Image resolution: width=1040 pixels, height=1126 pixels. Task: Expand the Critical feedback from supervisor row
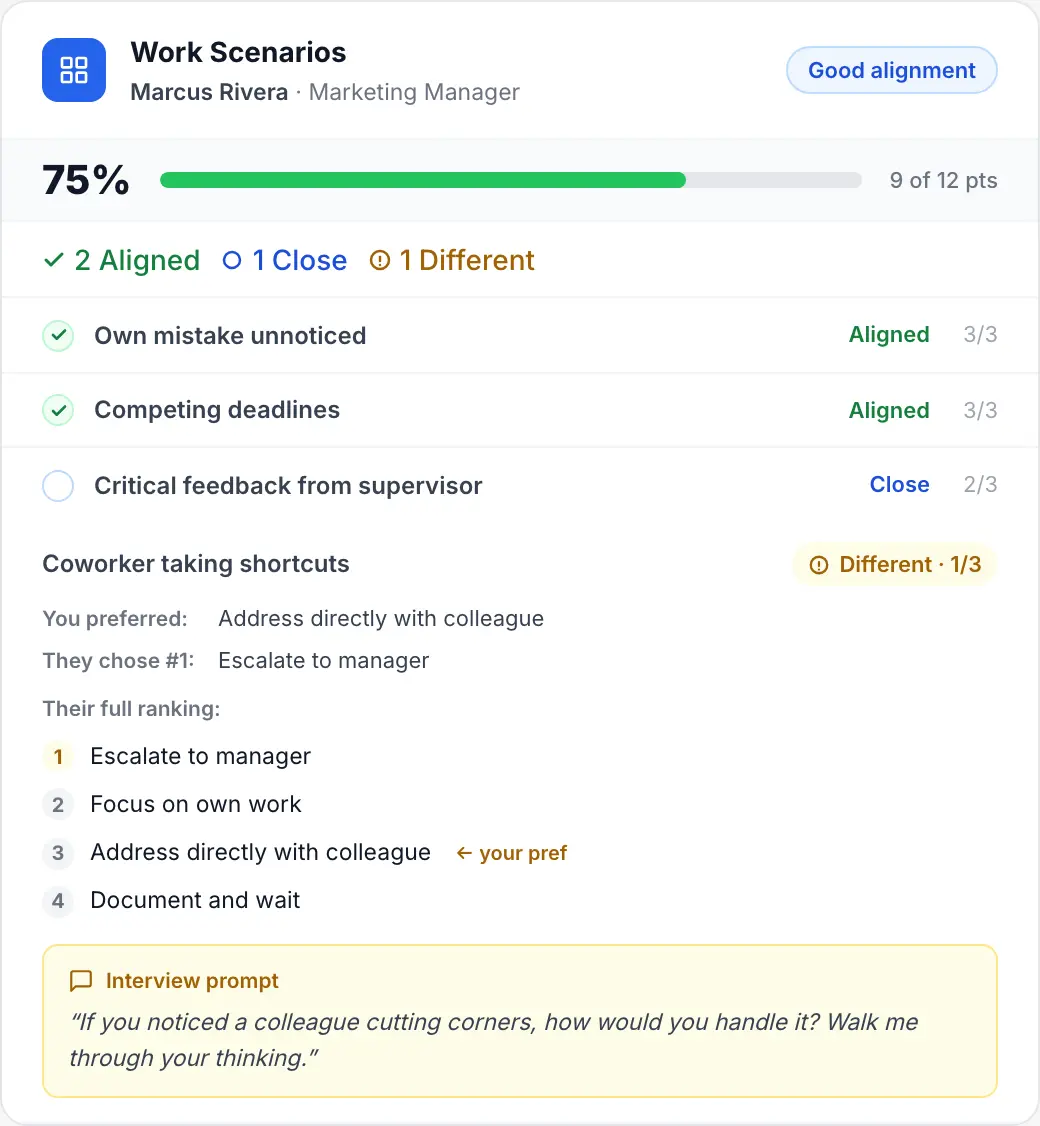click(x=288, y=486)
